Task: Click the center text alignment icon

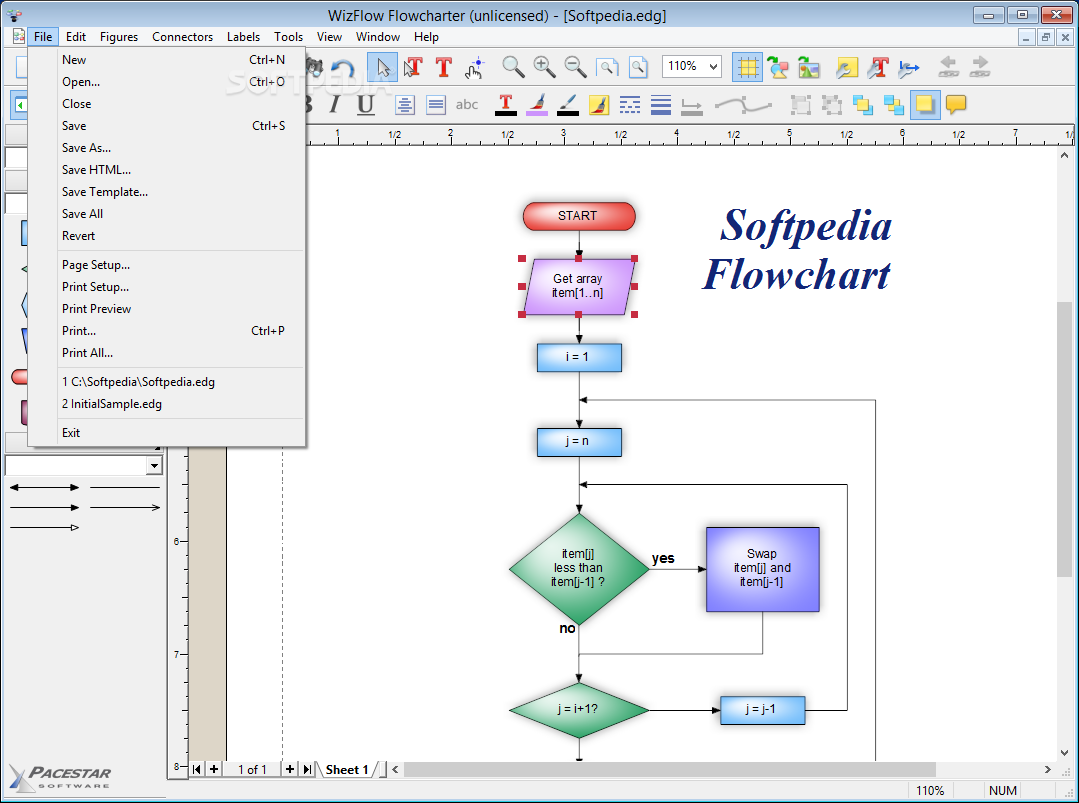Action: point(405,105)
